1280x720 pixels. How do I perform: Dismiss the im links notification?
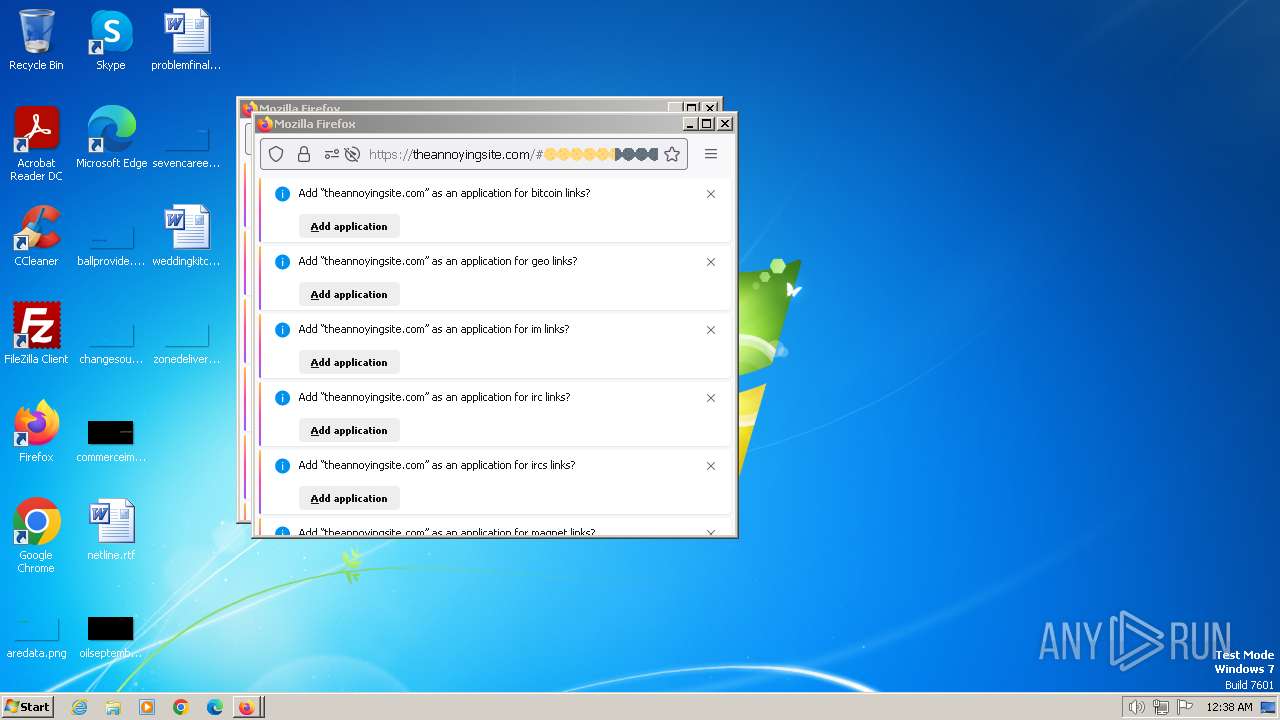click(x=711, y=330)
